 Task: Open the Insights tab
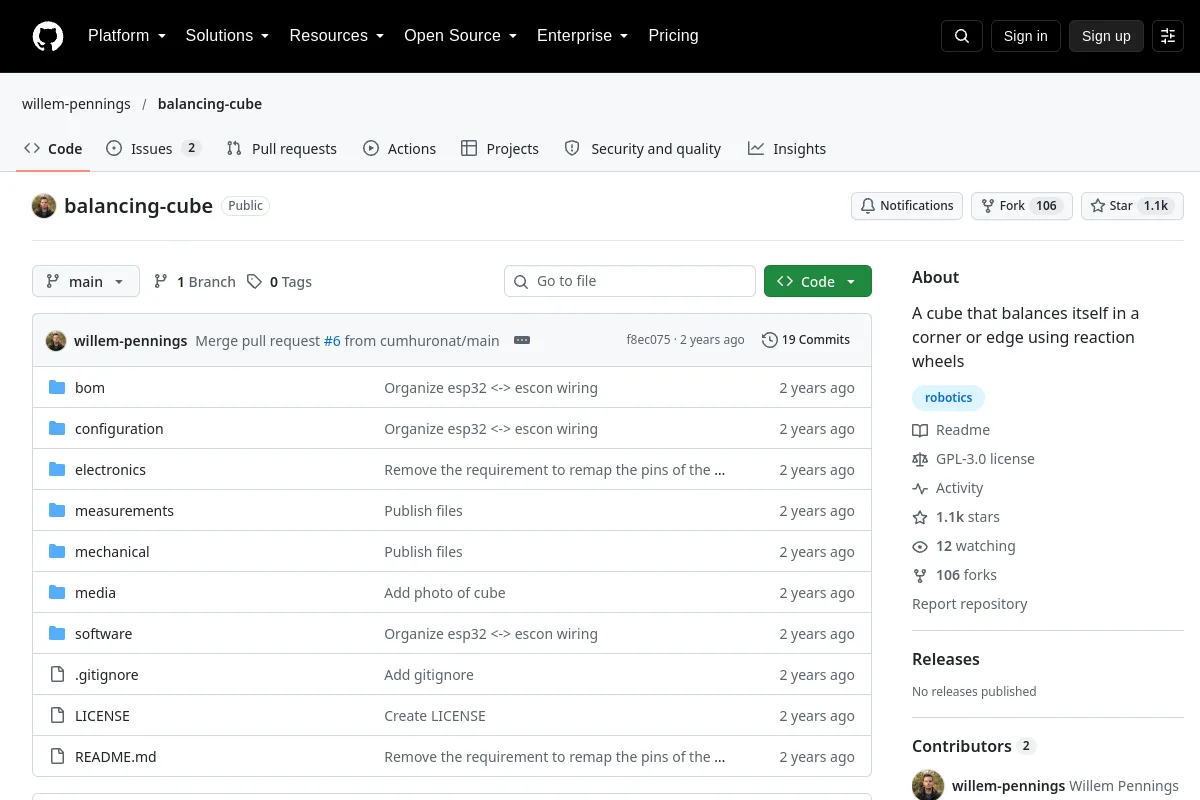(x=787, y=149)
